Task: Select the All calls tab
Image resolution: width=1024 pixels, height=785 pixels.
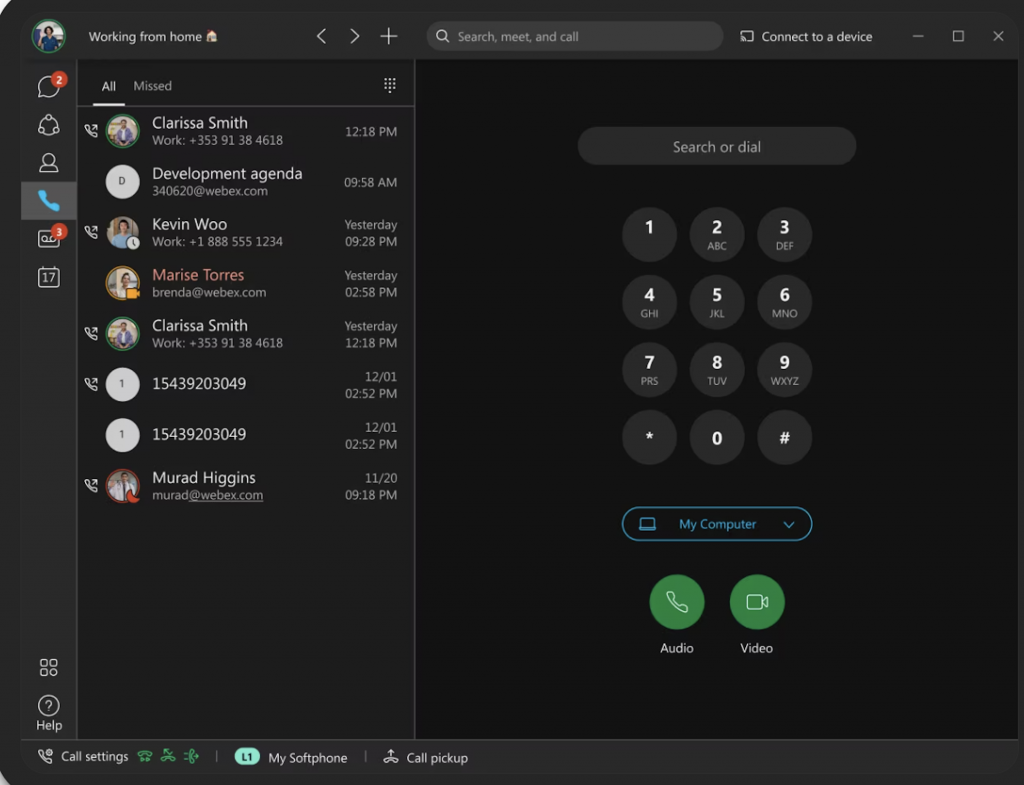Action: (x=108, y=86)
